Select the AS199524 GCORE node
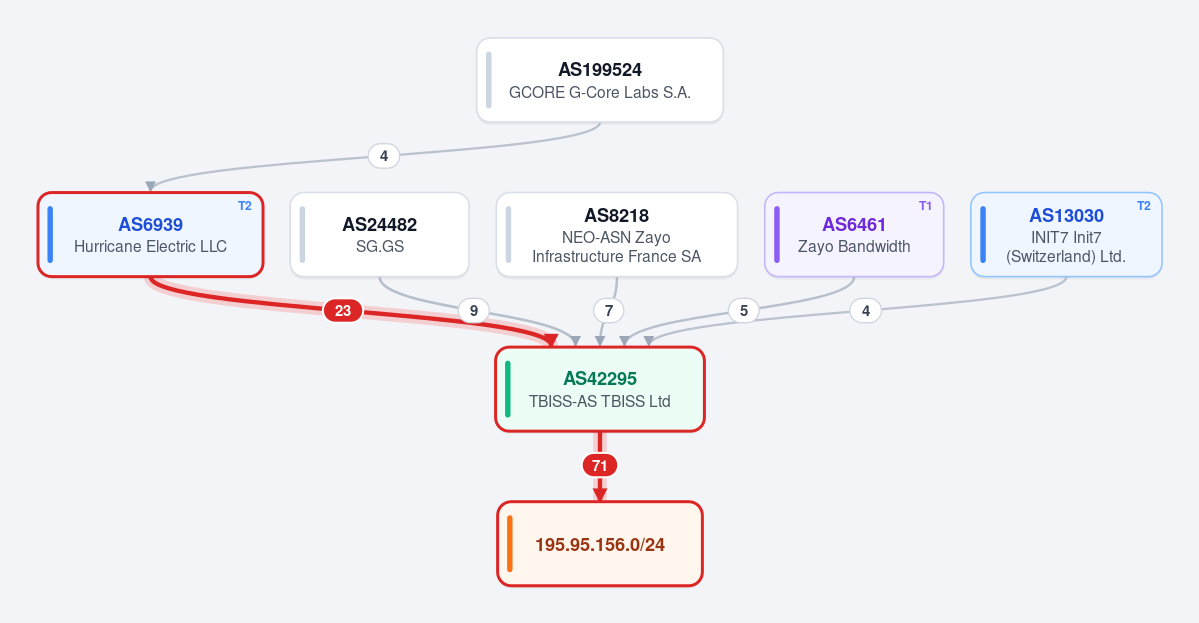Viewport: 1199px width, 623px height. [x=600, y=80]
